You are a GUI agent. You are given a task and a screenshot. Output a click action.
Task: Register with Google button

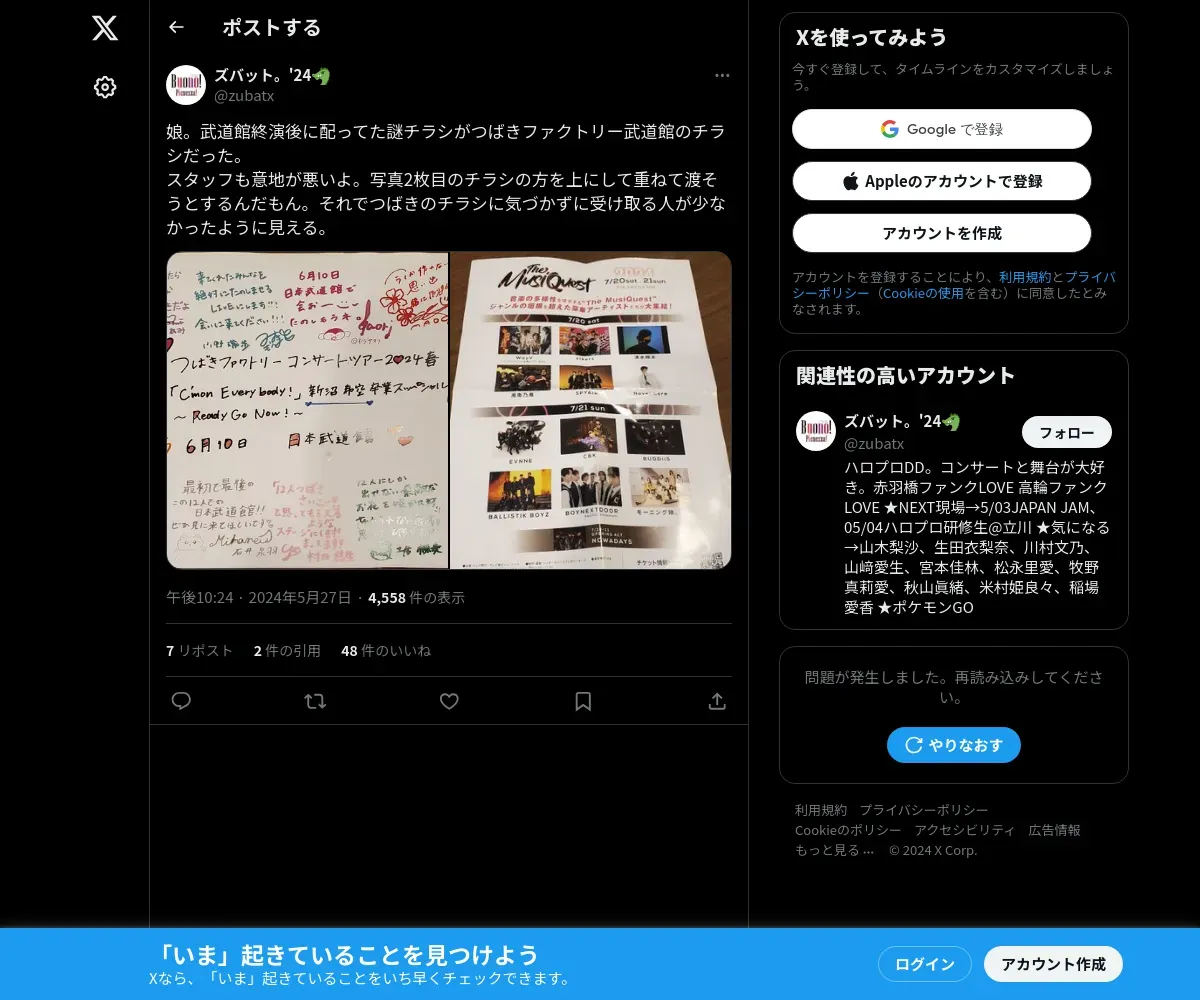point(942,129)
